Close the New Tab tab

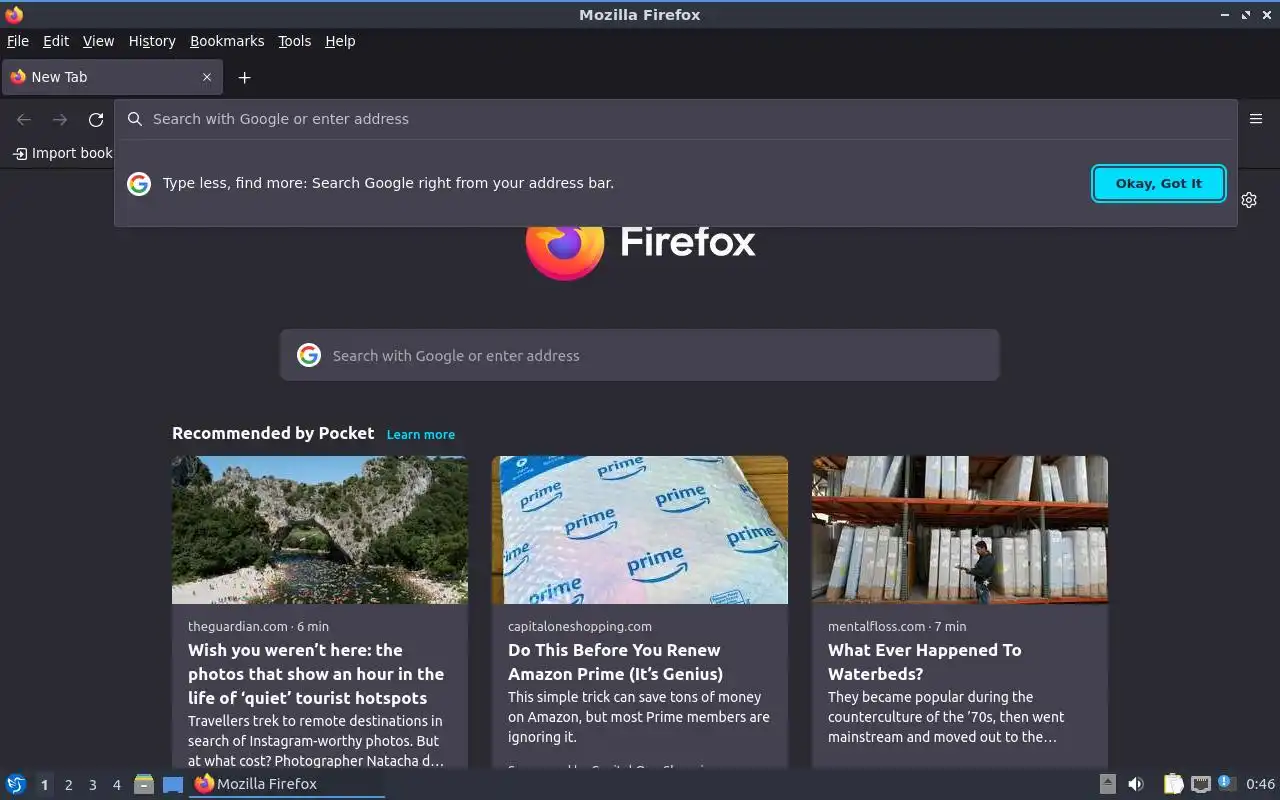point(207,77)
